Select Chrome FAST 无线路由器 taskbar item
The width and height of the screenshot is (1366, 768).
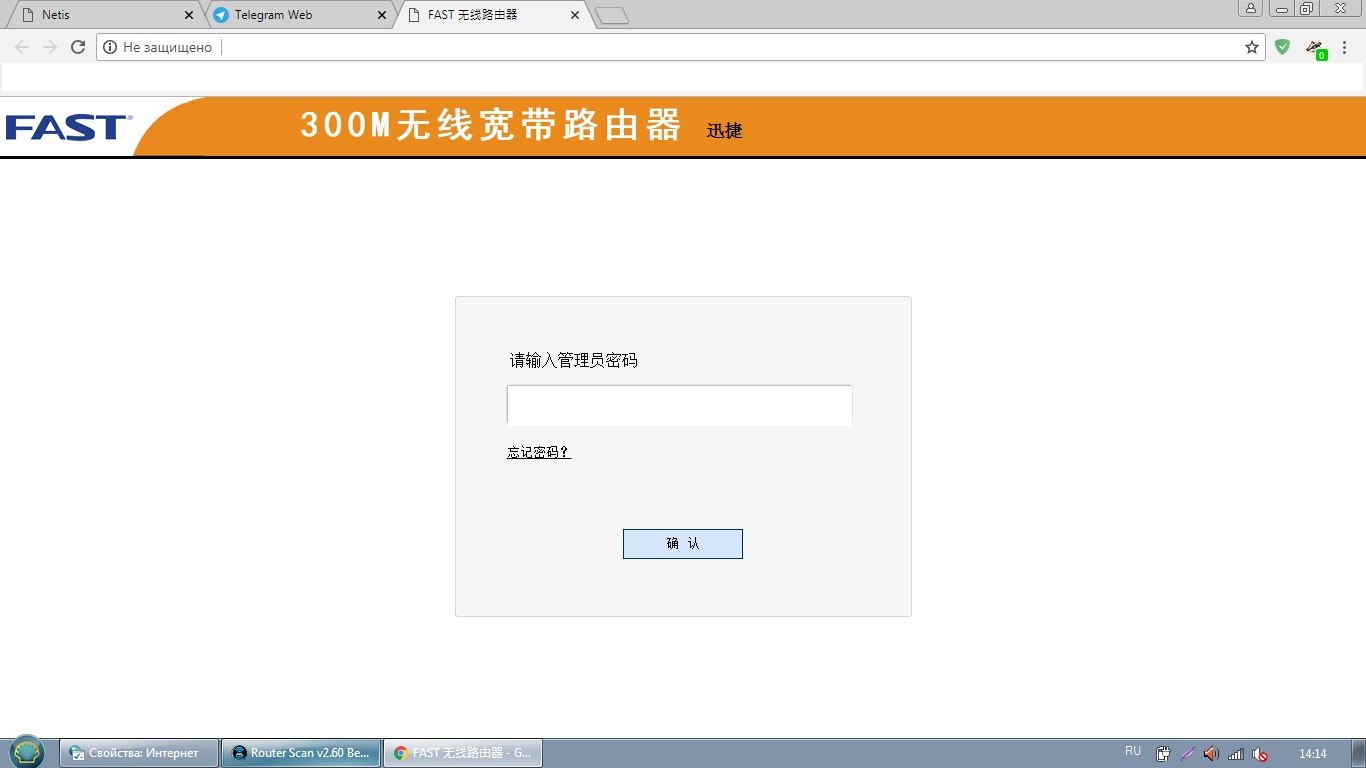pos(463,753)
